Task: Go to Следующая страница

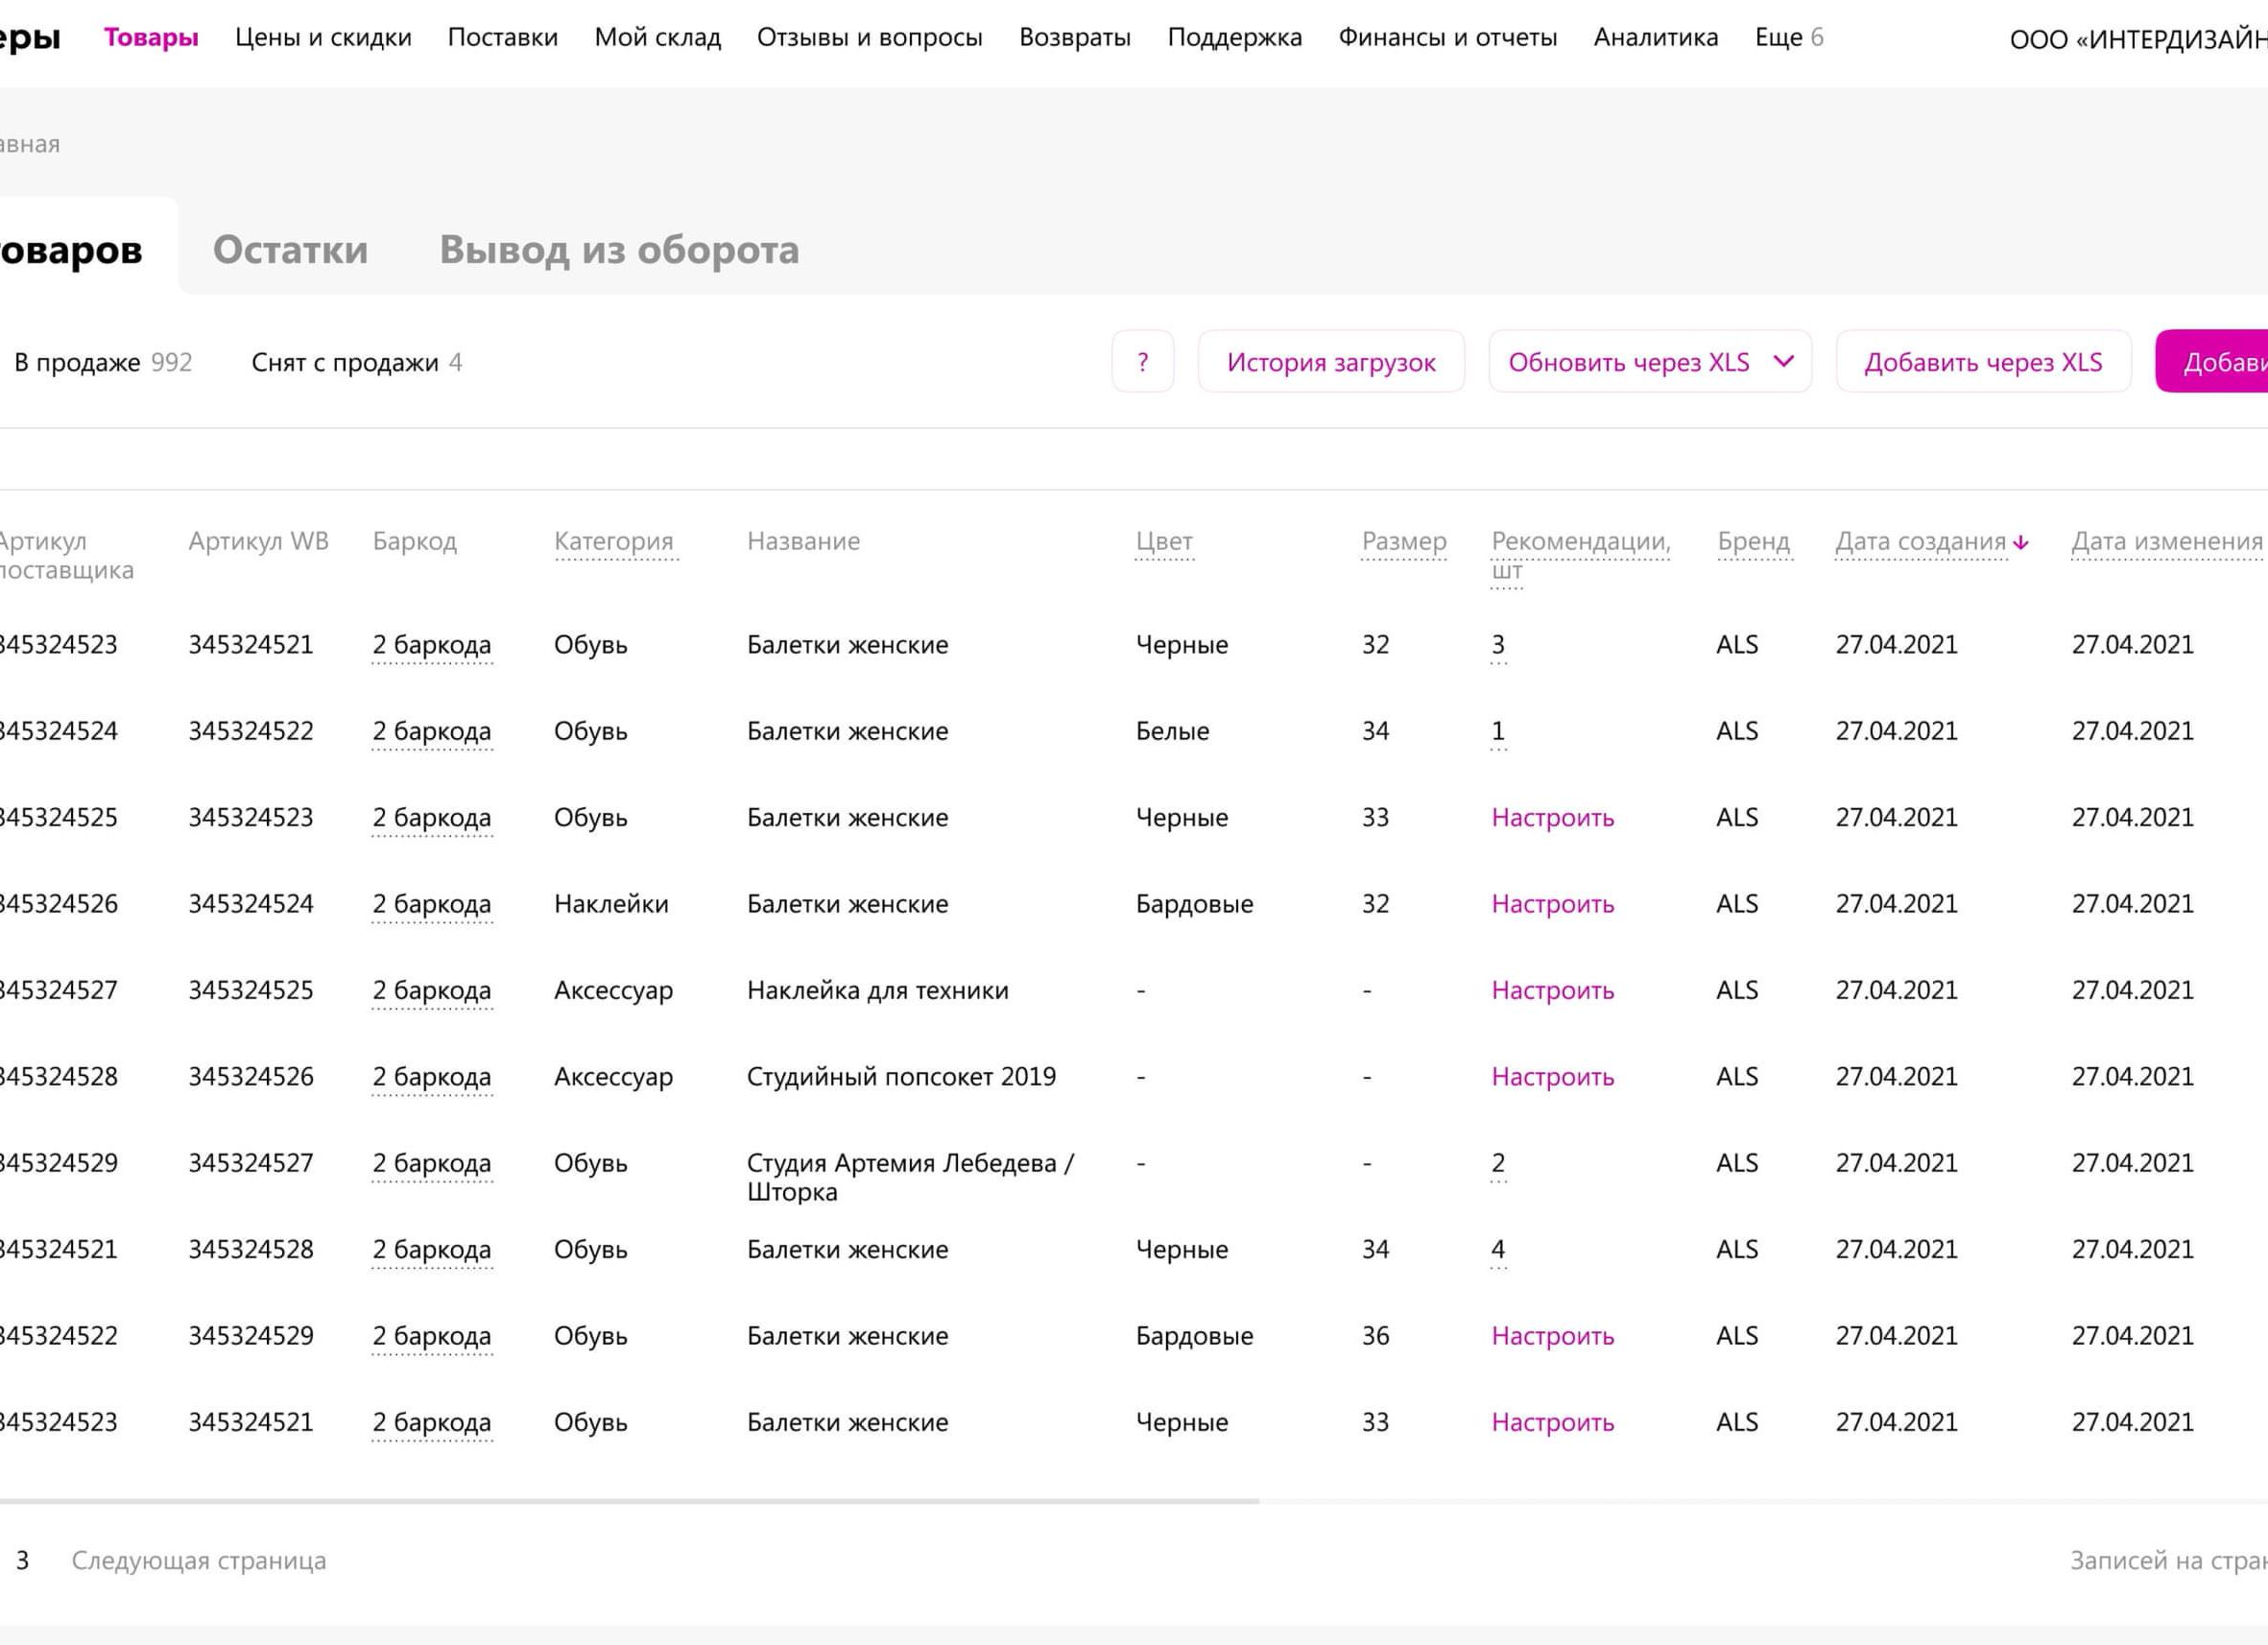Action: point(198,1560)
